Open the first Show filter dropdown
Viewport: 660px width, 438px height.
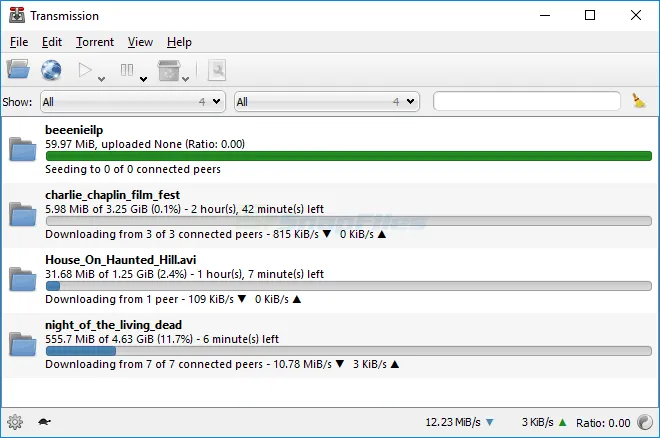[133, 102]
